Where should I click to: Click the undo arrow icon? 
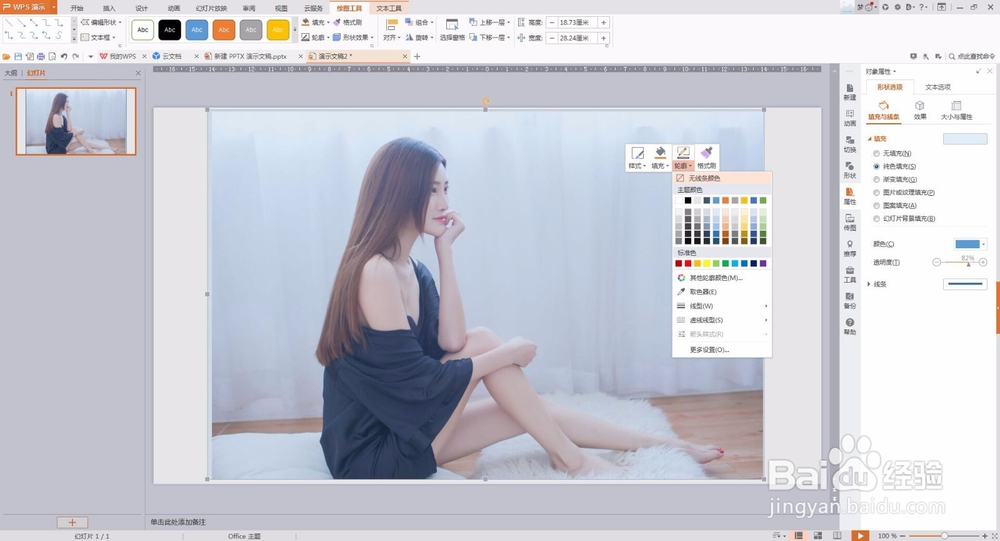coord(64,56)
